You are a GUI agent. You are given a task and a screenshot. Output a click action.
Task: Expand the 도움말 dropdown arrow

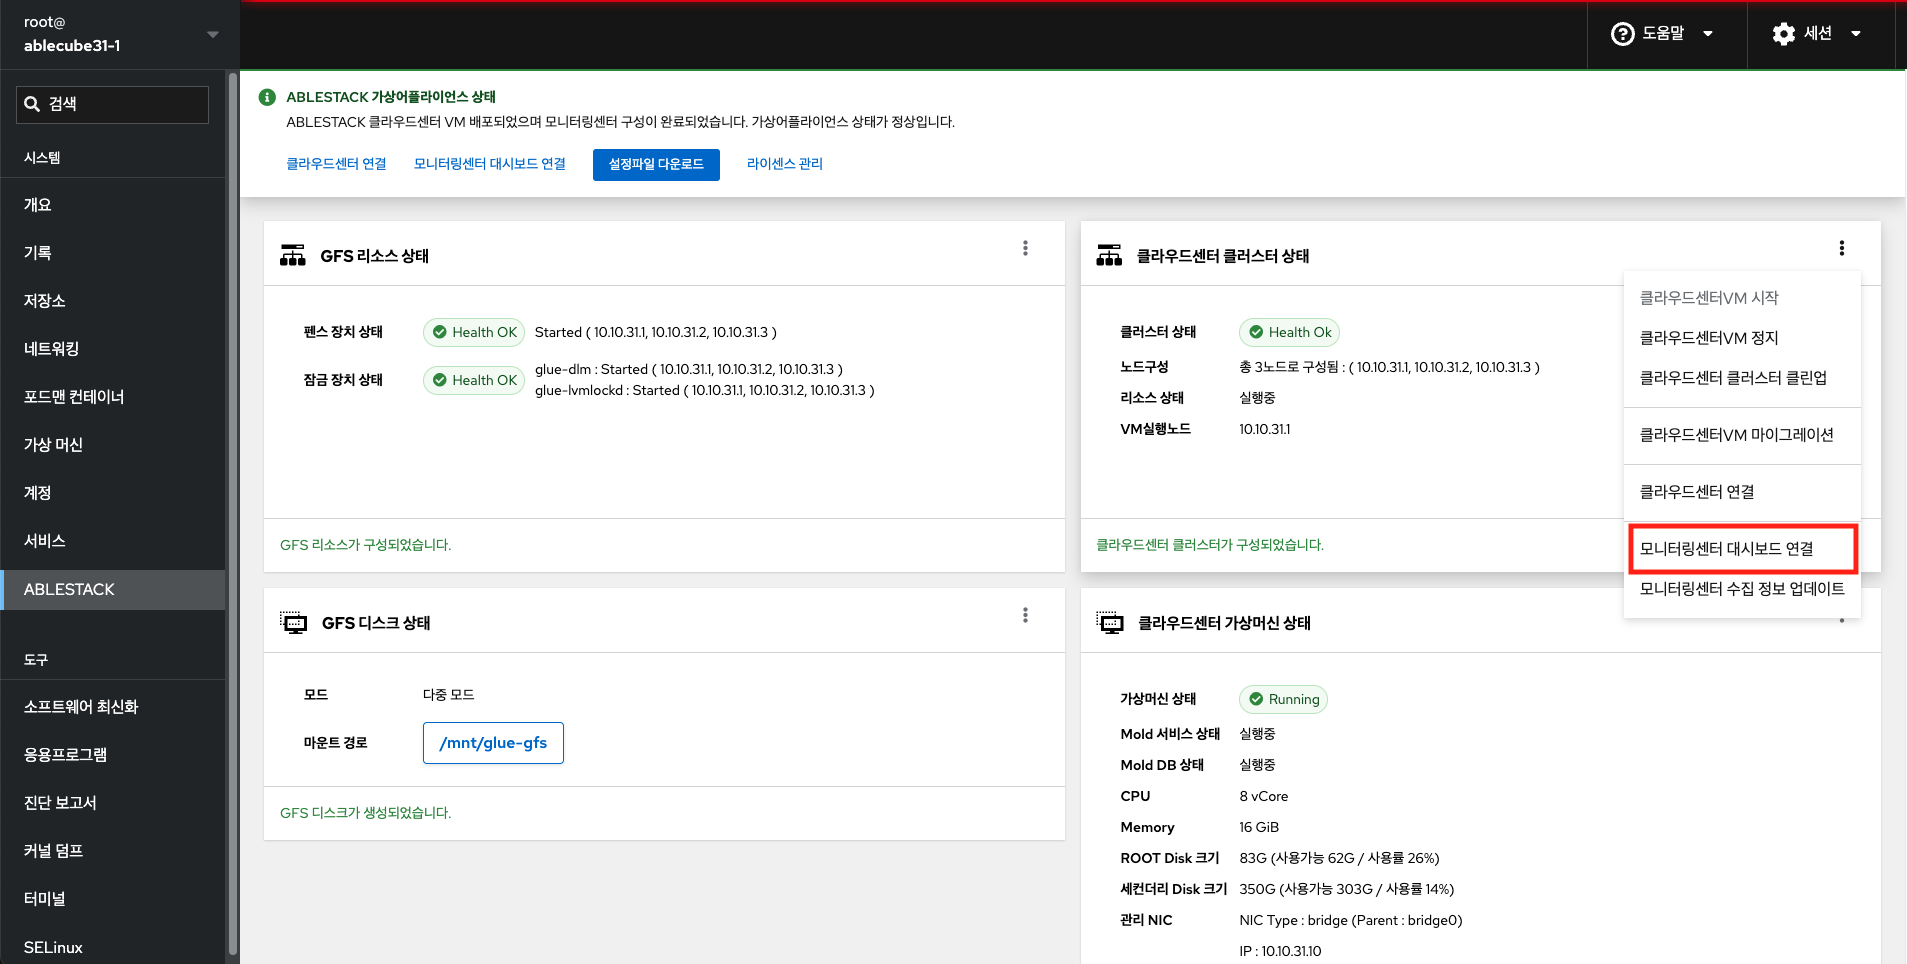1708,34
